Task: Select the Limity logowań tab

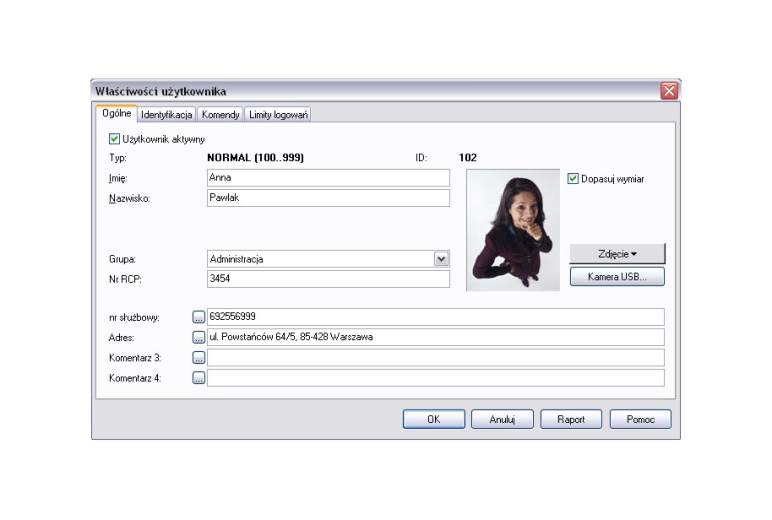Action: pyautogui.click(x=278, y=114)
